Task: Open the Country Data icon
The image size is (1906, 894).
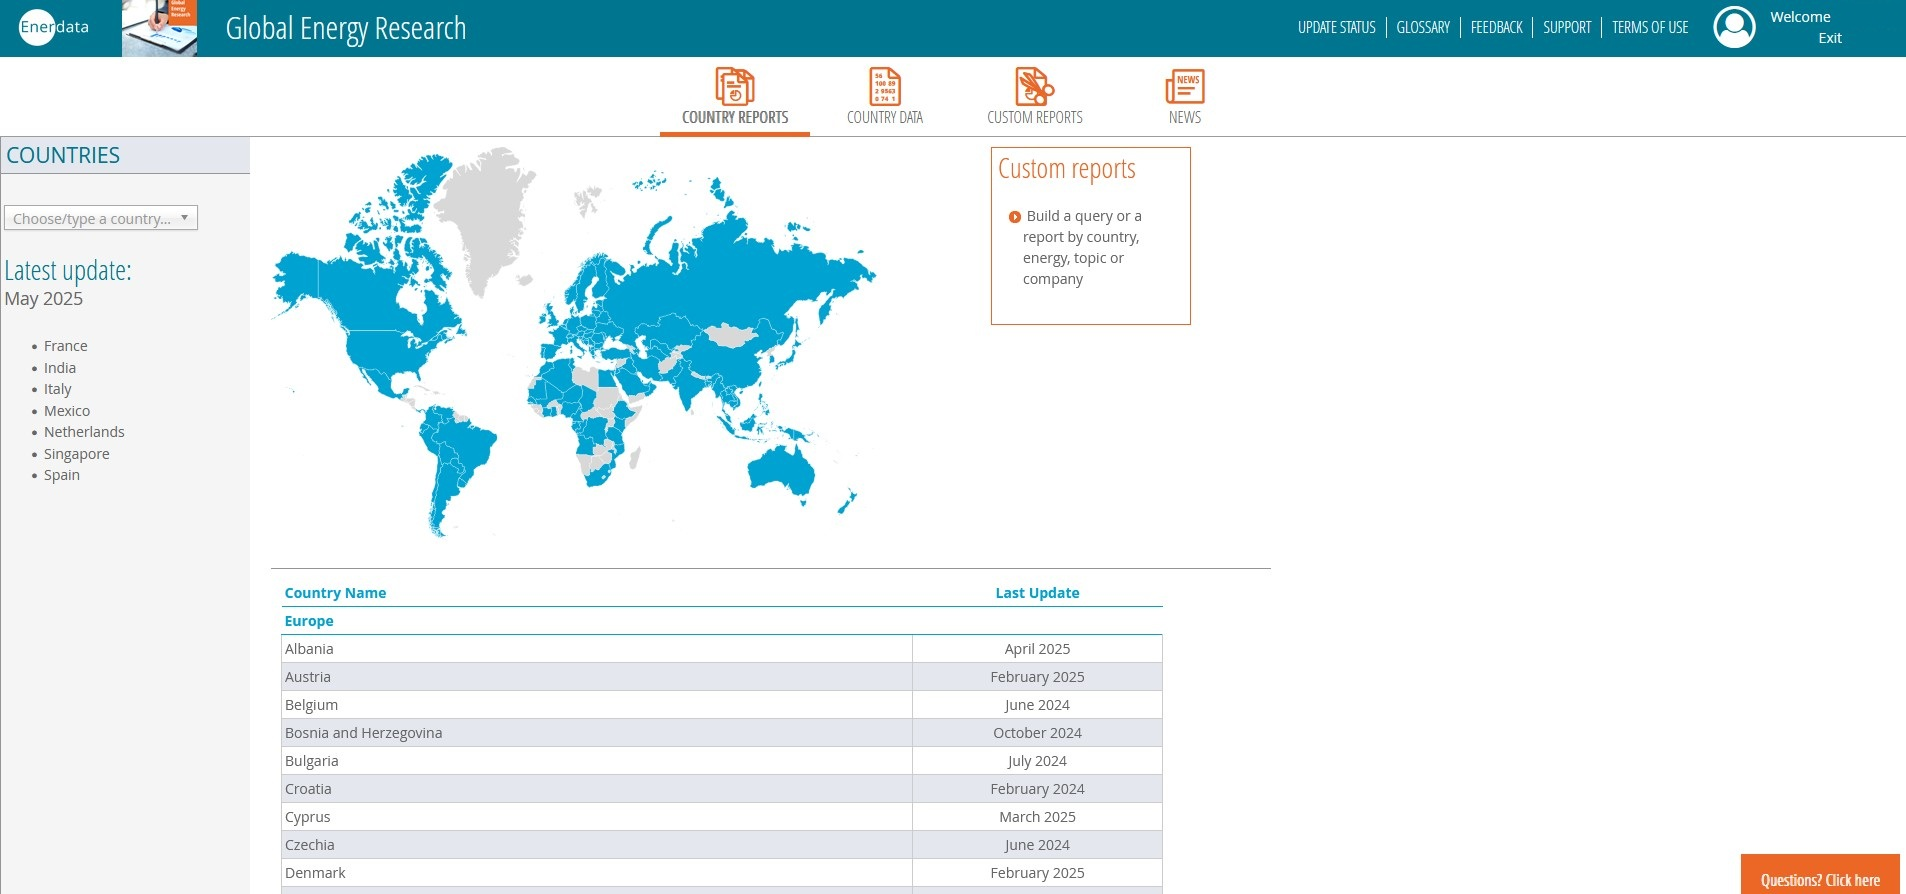Action: pyautogui.click(x=884, y=87)
